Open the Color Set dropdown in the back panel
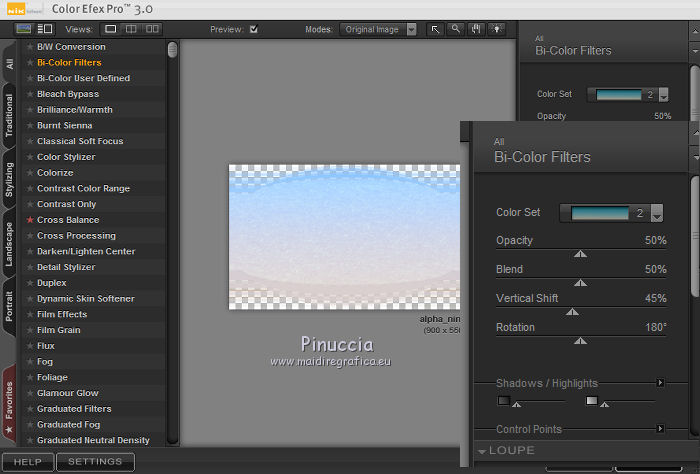 (x=663, y=95)
